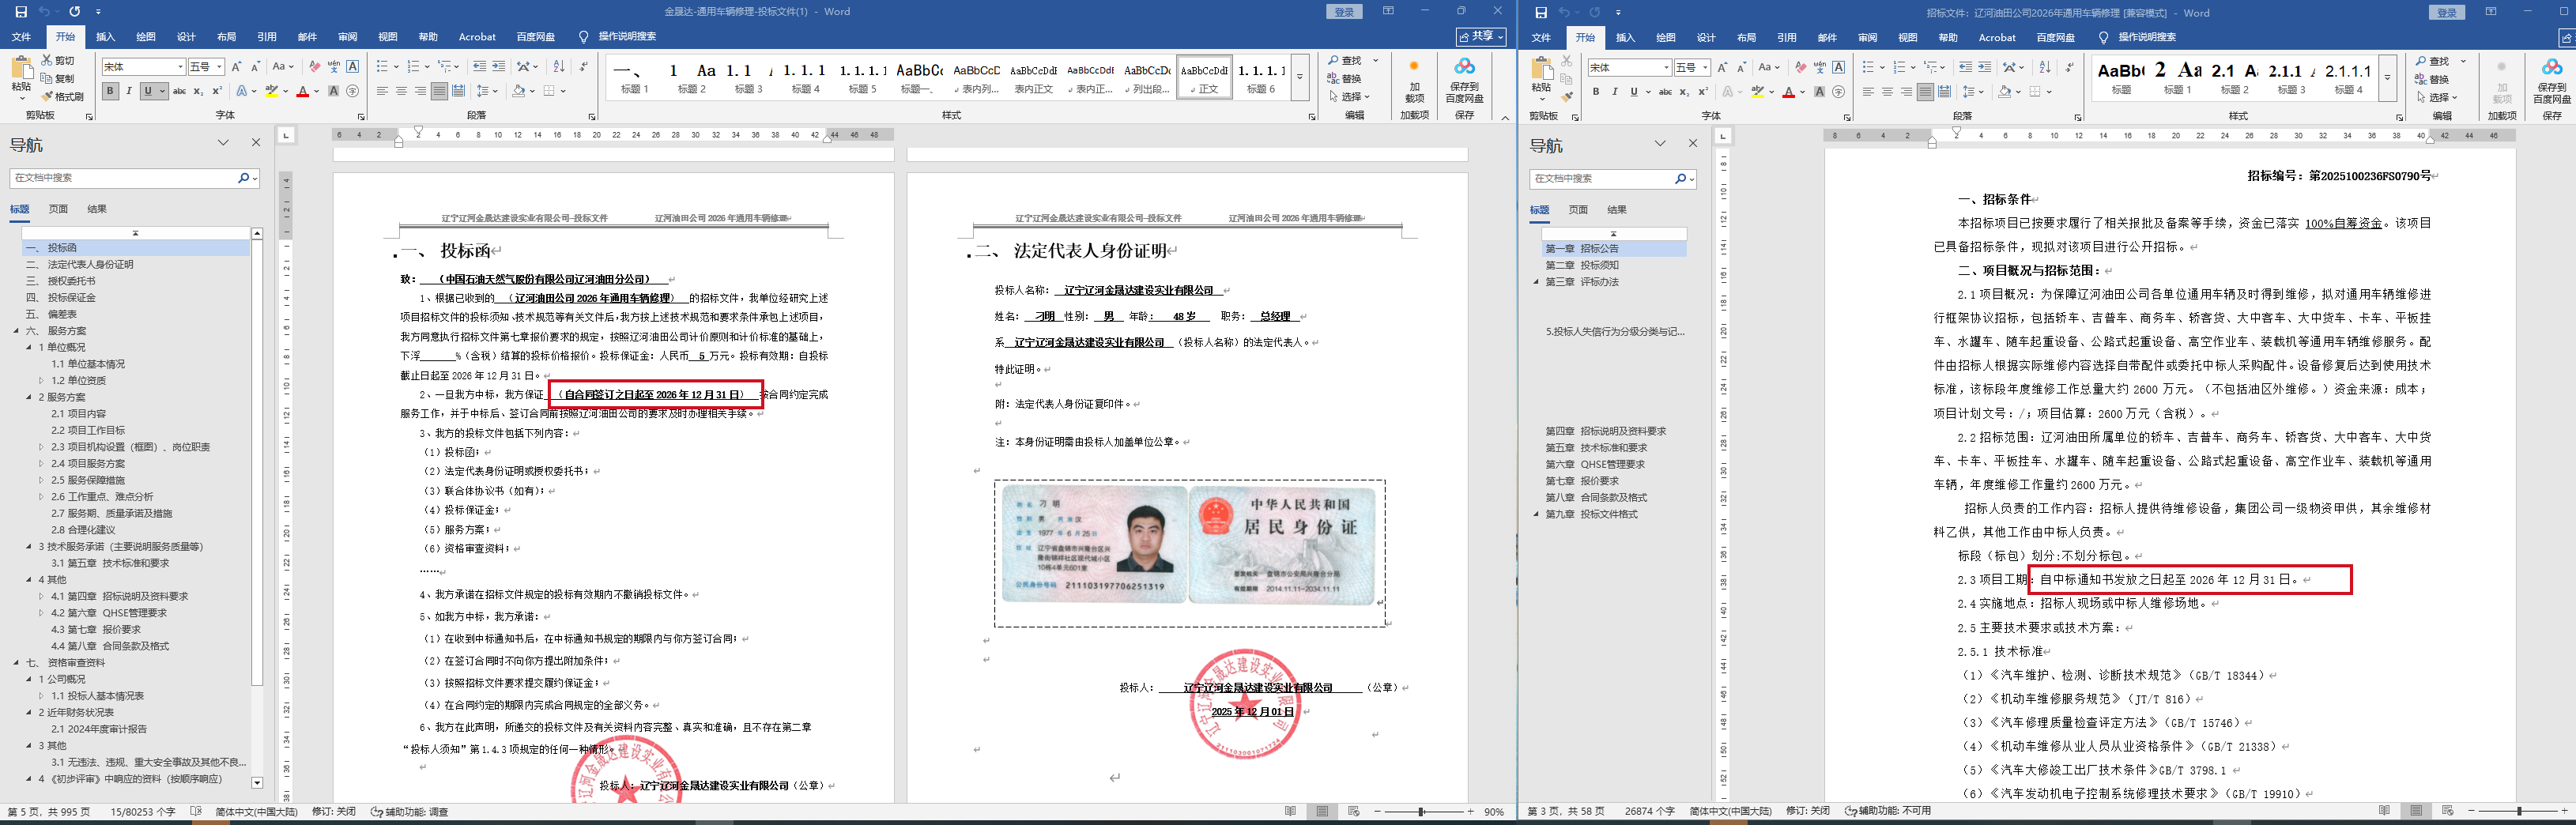Select '第二章 投标须知' in right navigation pane

click(1582, 266)
